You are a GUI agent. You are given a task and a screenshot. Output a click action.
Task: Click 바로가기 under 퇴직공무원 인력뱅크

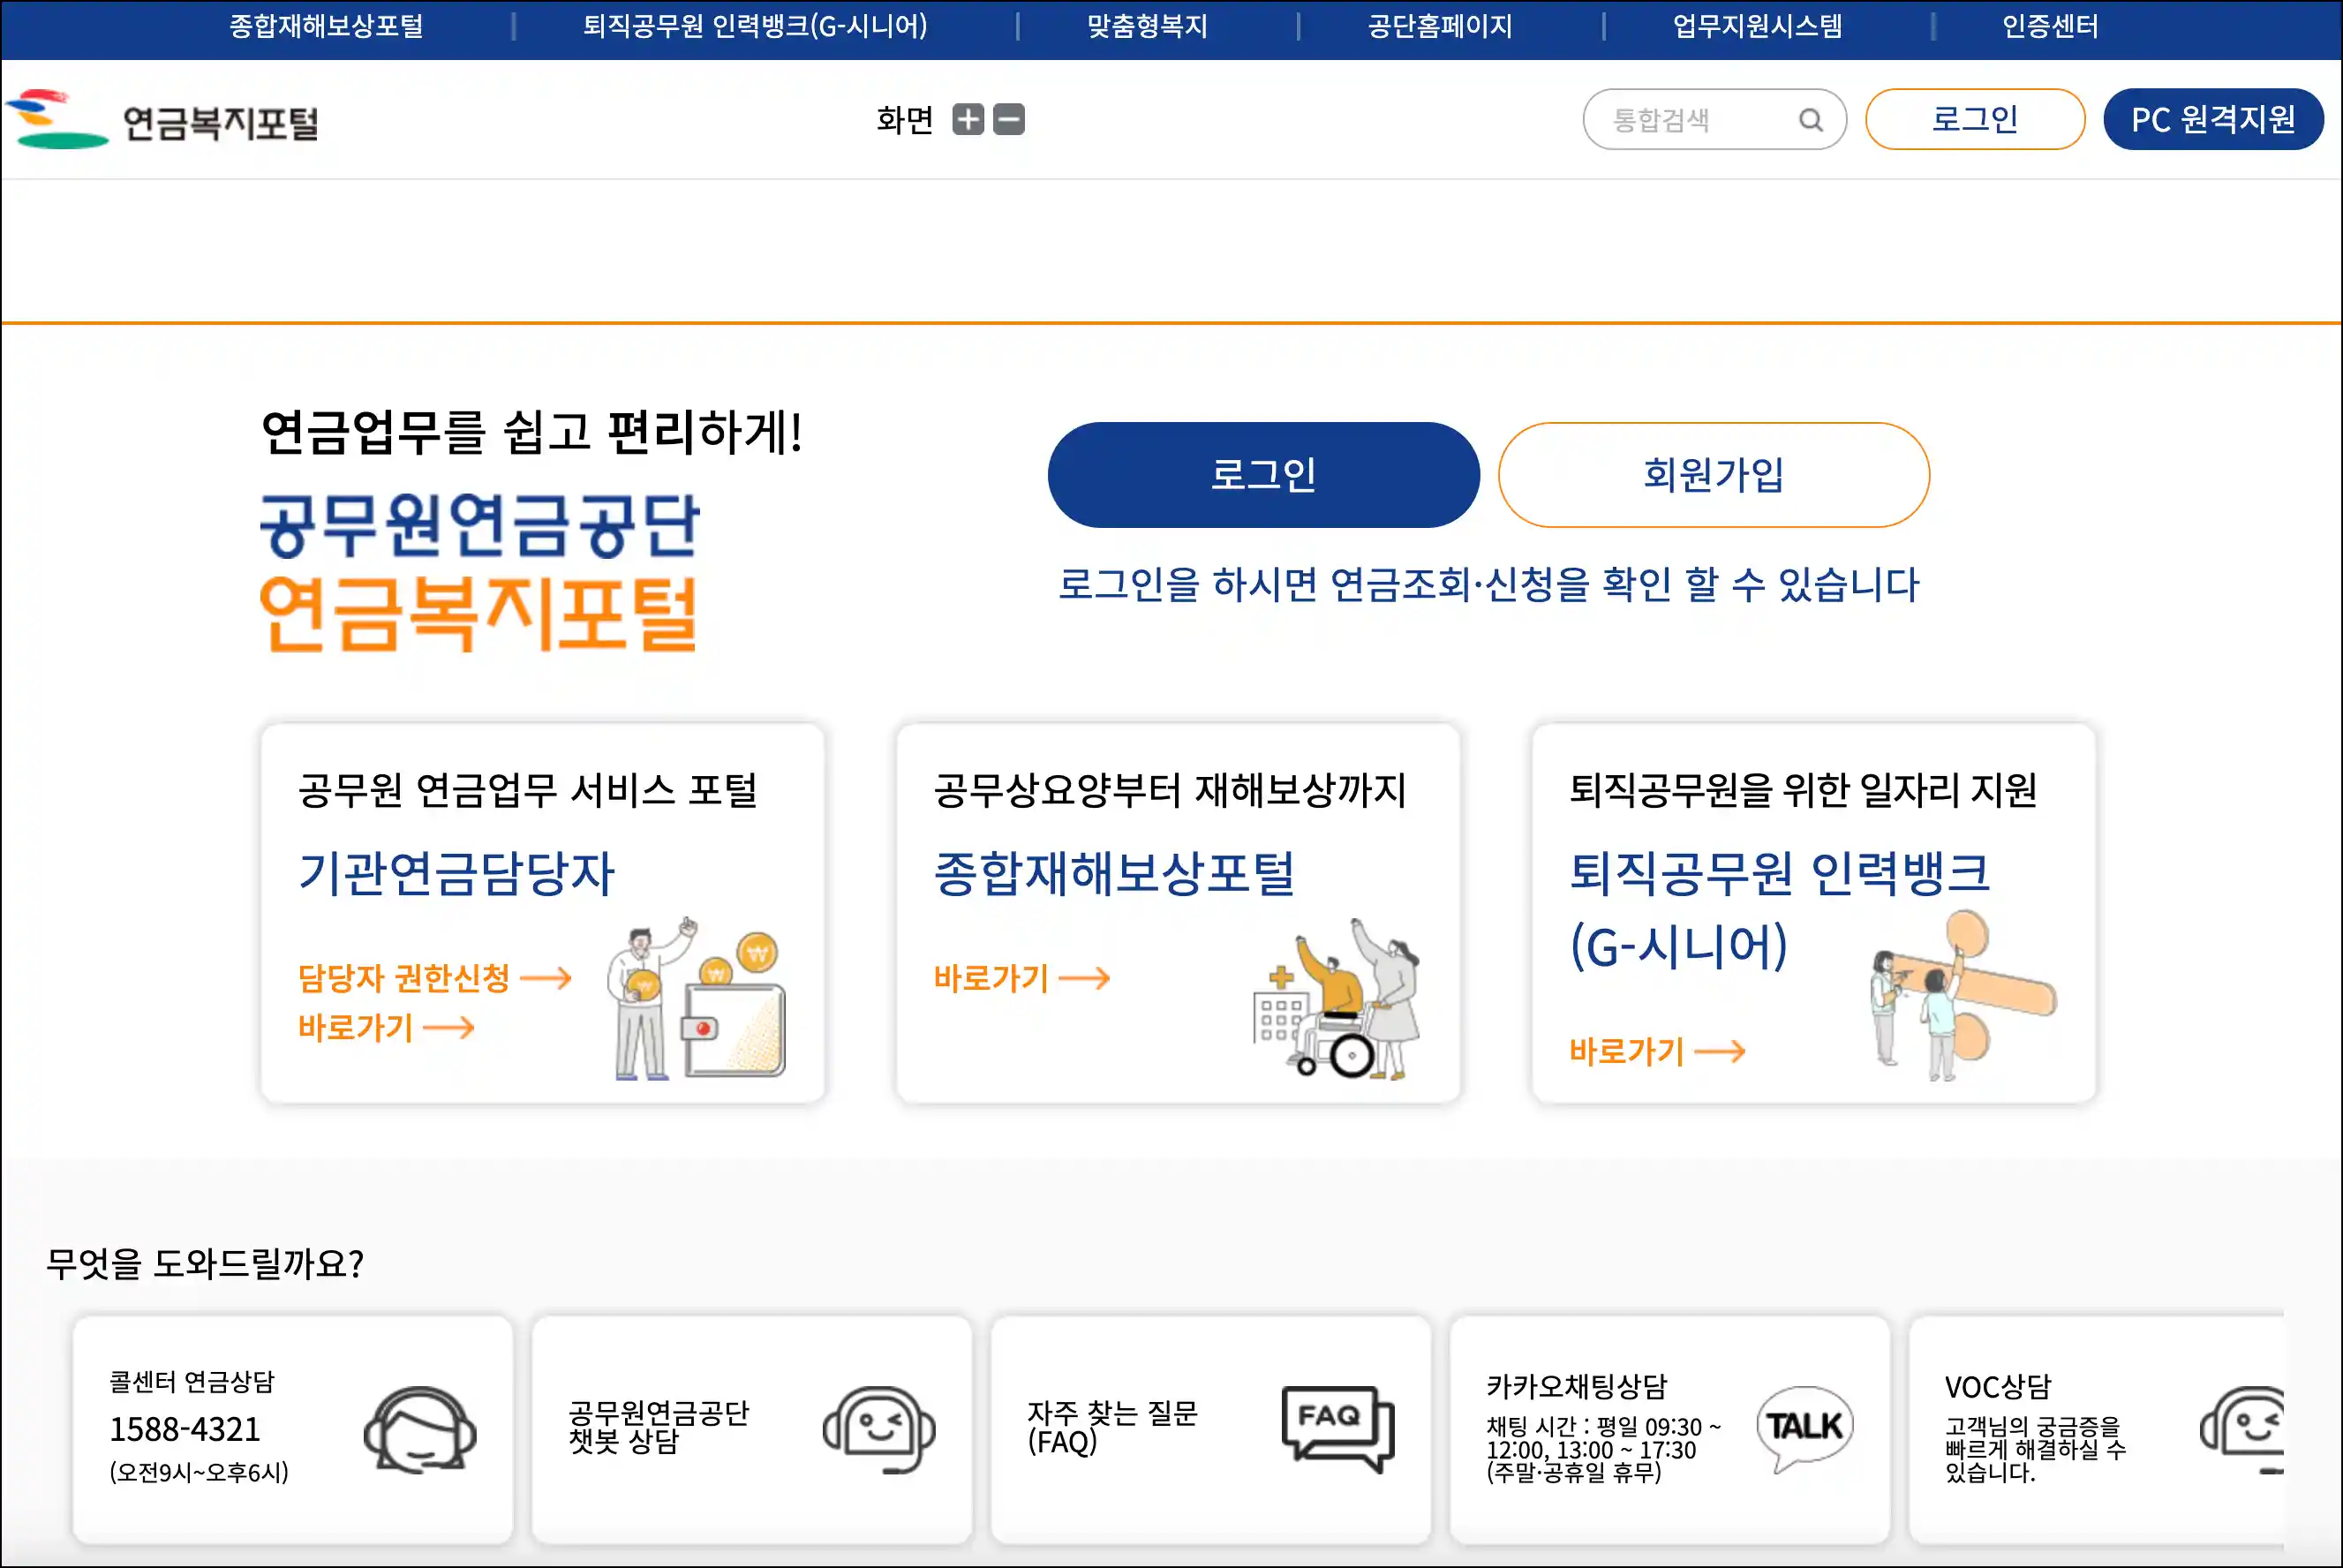click(1656, 1051)
